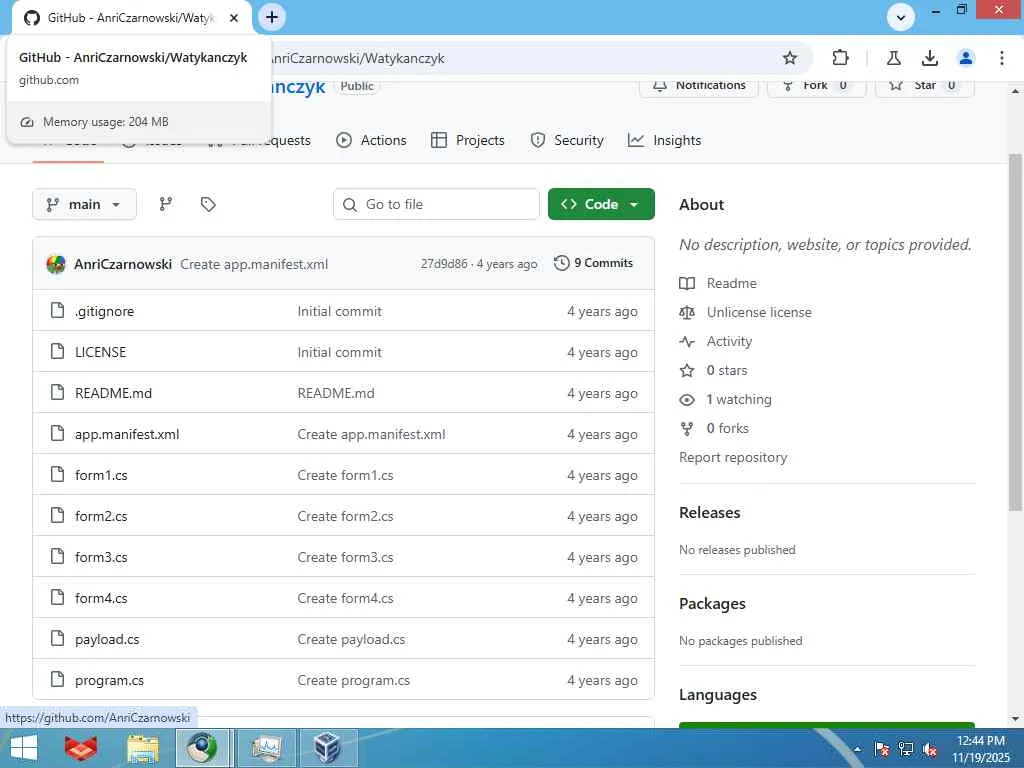Open the Insights tab
Viewport: 1024px width, 768px height.
[664, 140]
